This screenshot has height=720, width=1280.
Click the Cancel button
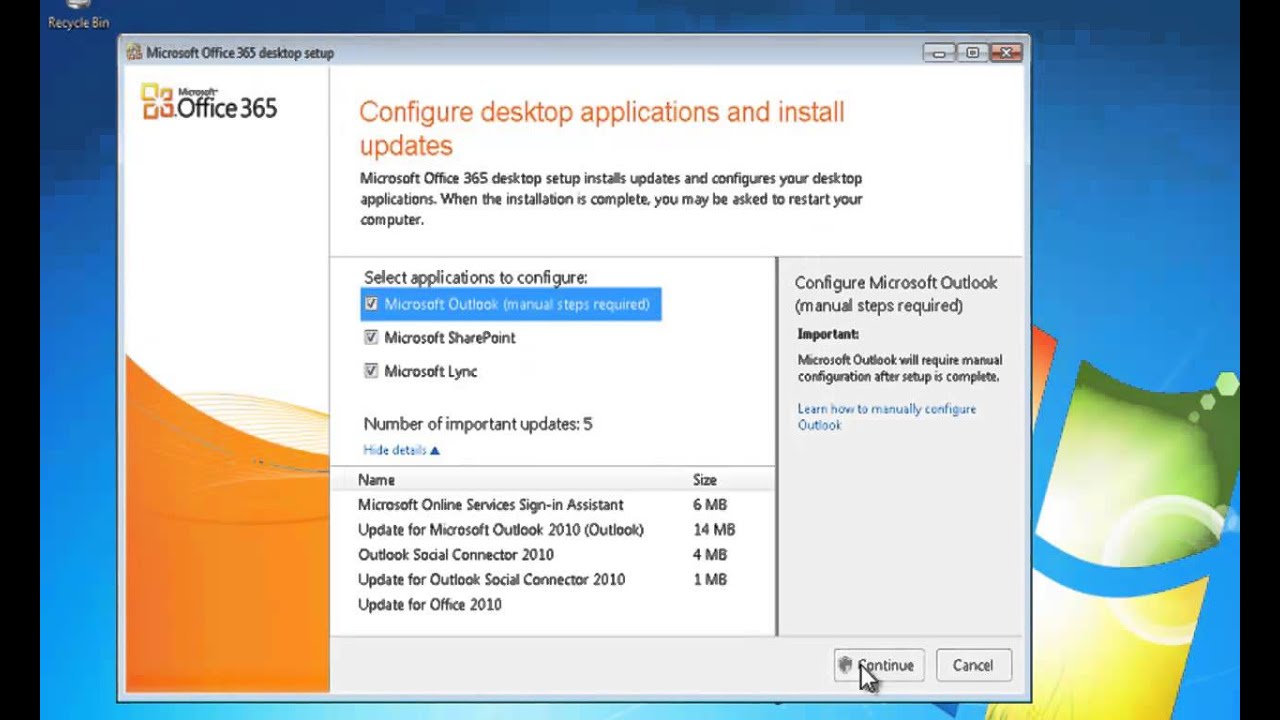[973, 665]
